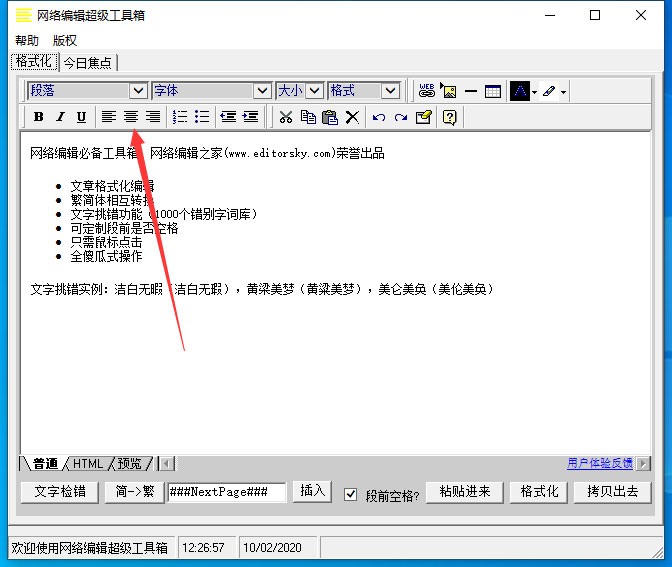Toggle underline formatting

pyautogui.click(x=81, y=117)
